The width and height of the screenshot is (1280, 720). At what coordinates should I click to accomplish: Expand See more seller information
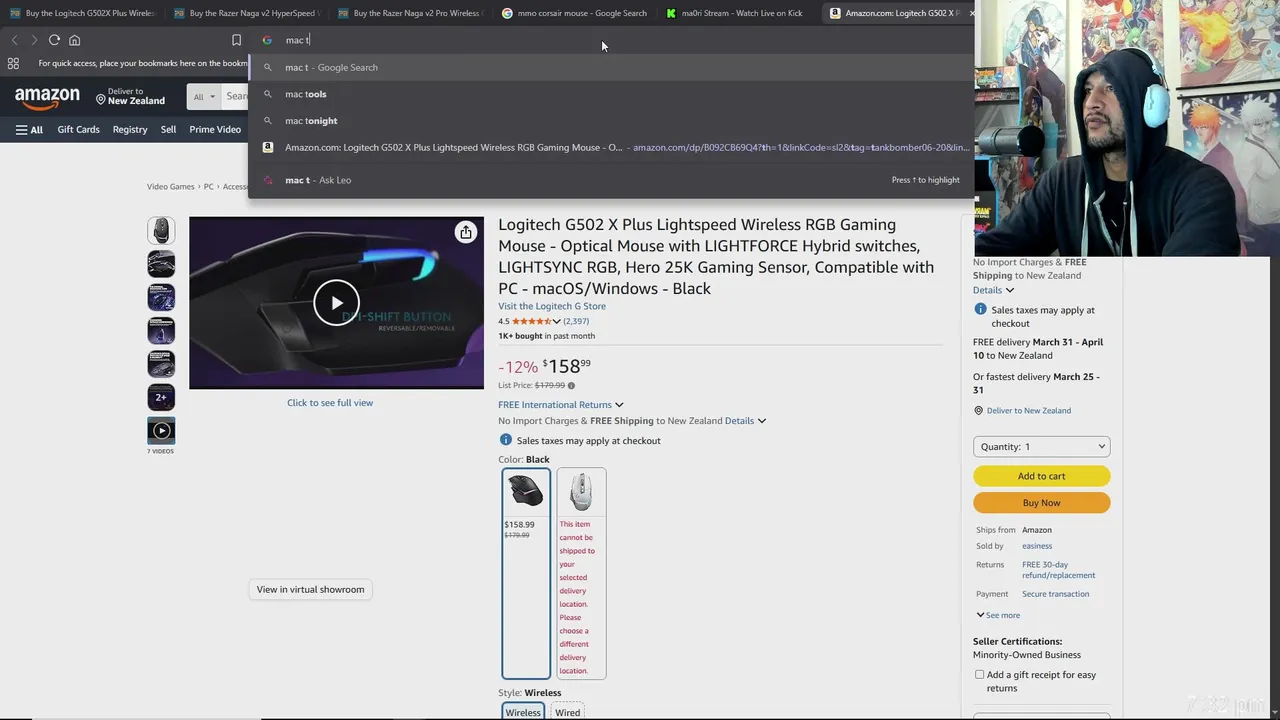click(x=999, y=615)
